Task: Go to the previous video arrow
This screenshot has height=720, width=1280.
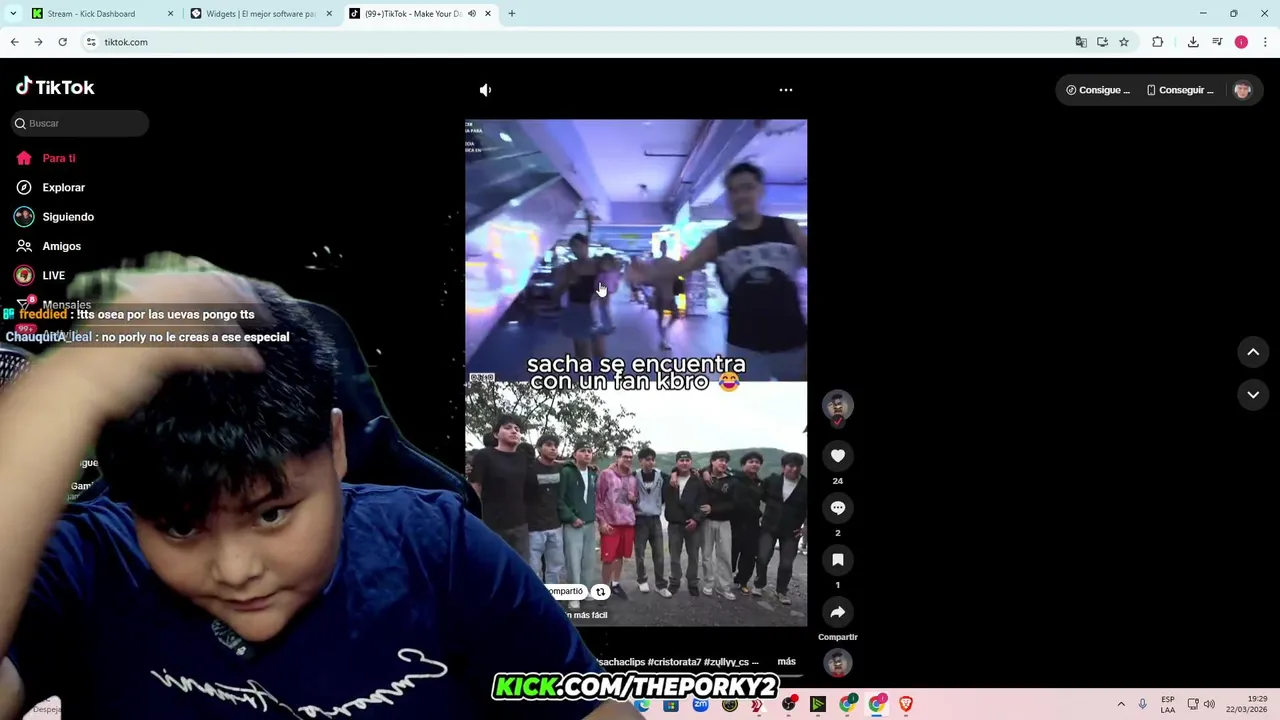Action: pyautogui.click(x=1253, y=352)
